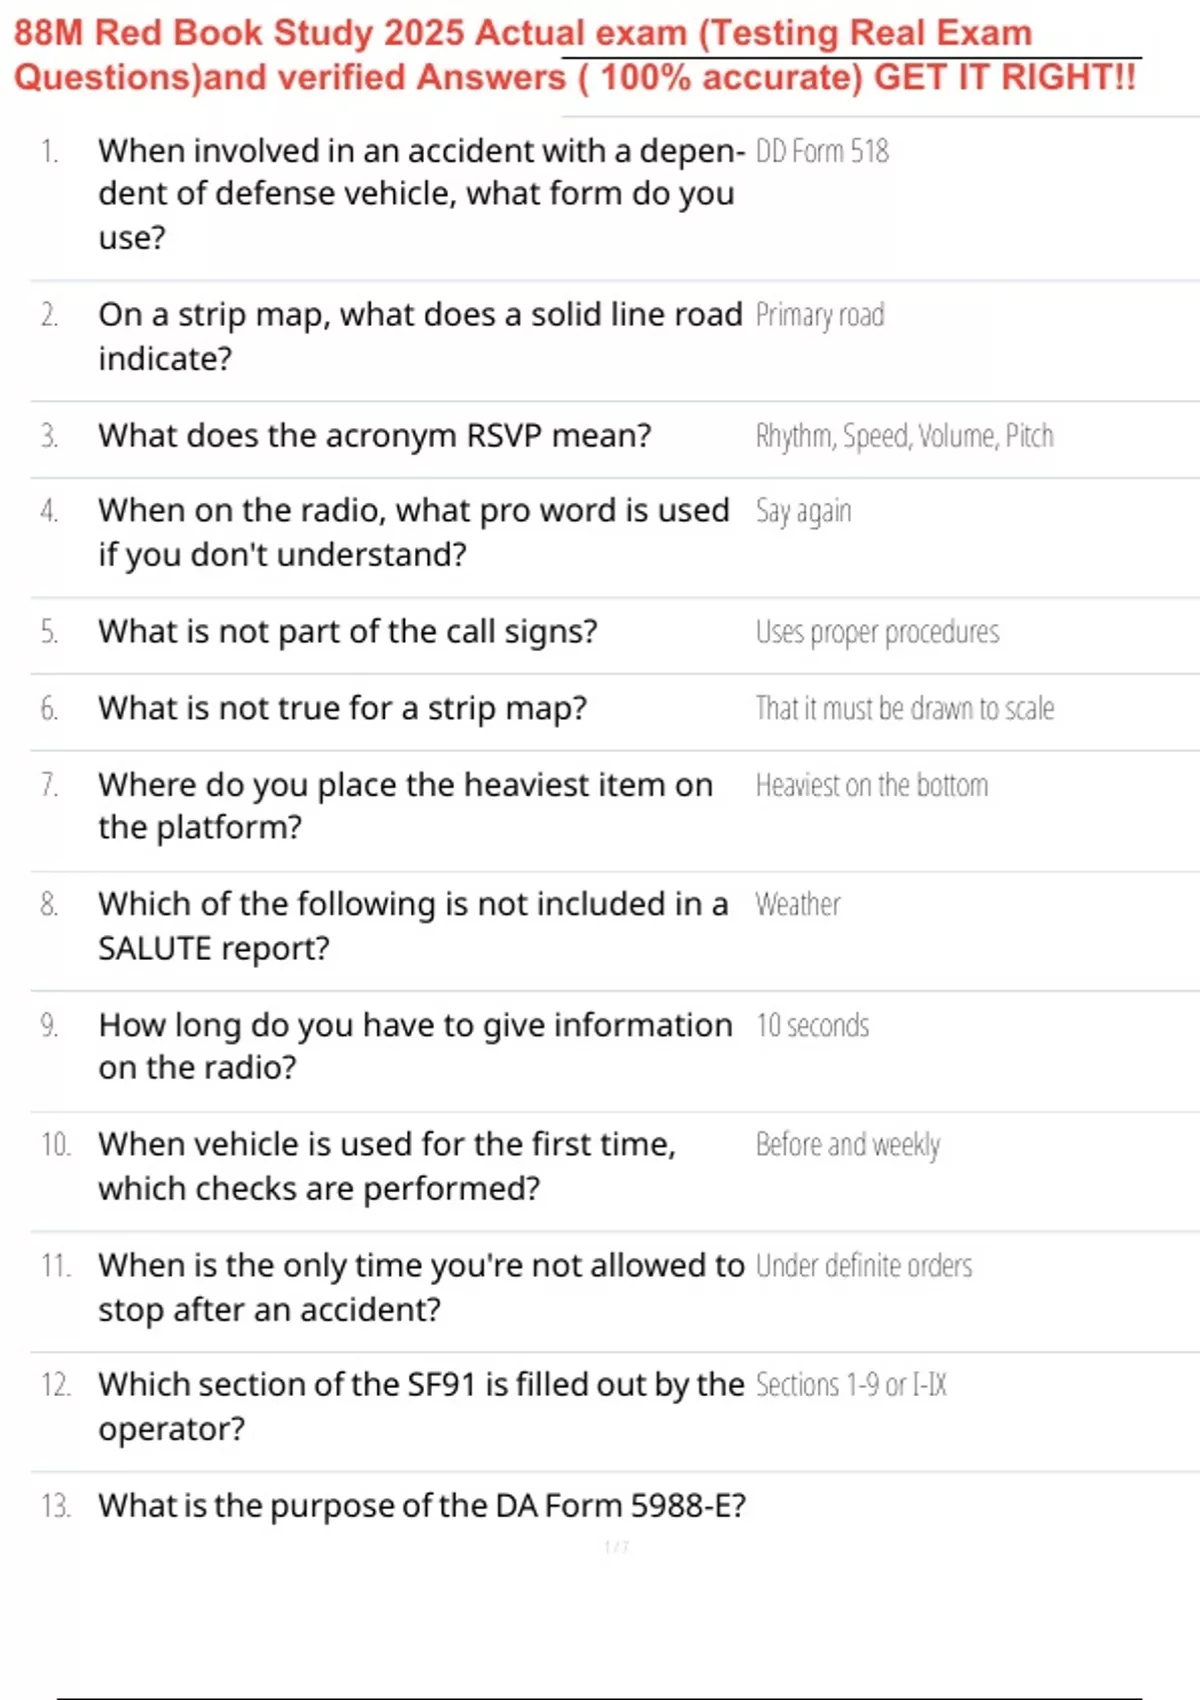The height and width of the screenshot is (1700, 1200).
Task: Select the DA Form 5988-E question
Action: 421,1505
